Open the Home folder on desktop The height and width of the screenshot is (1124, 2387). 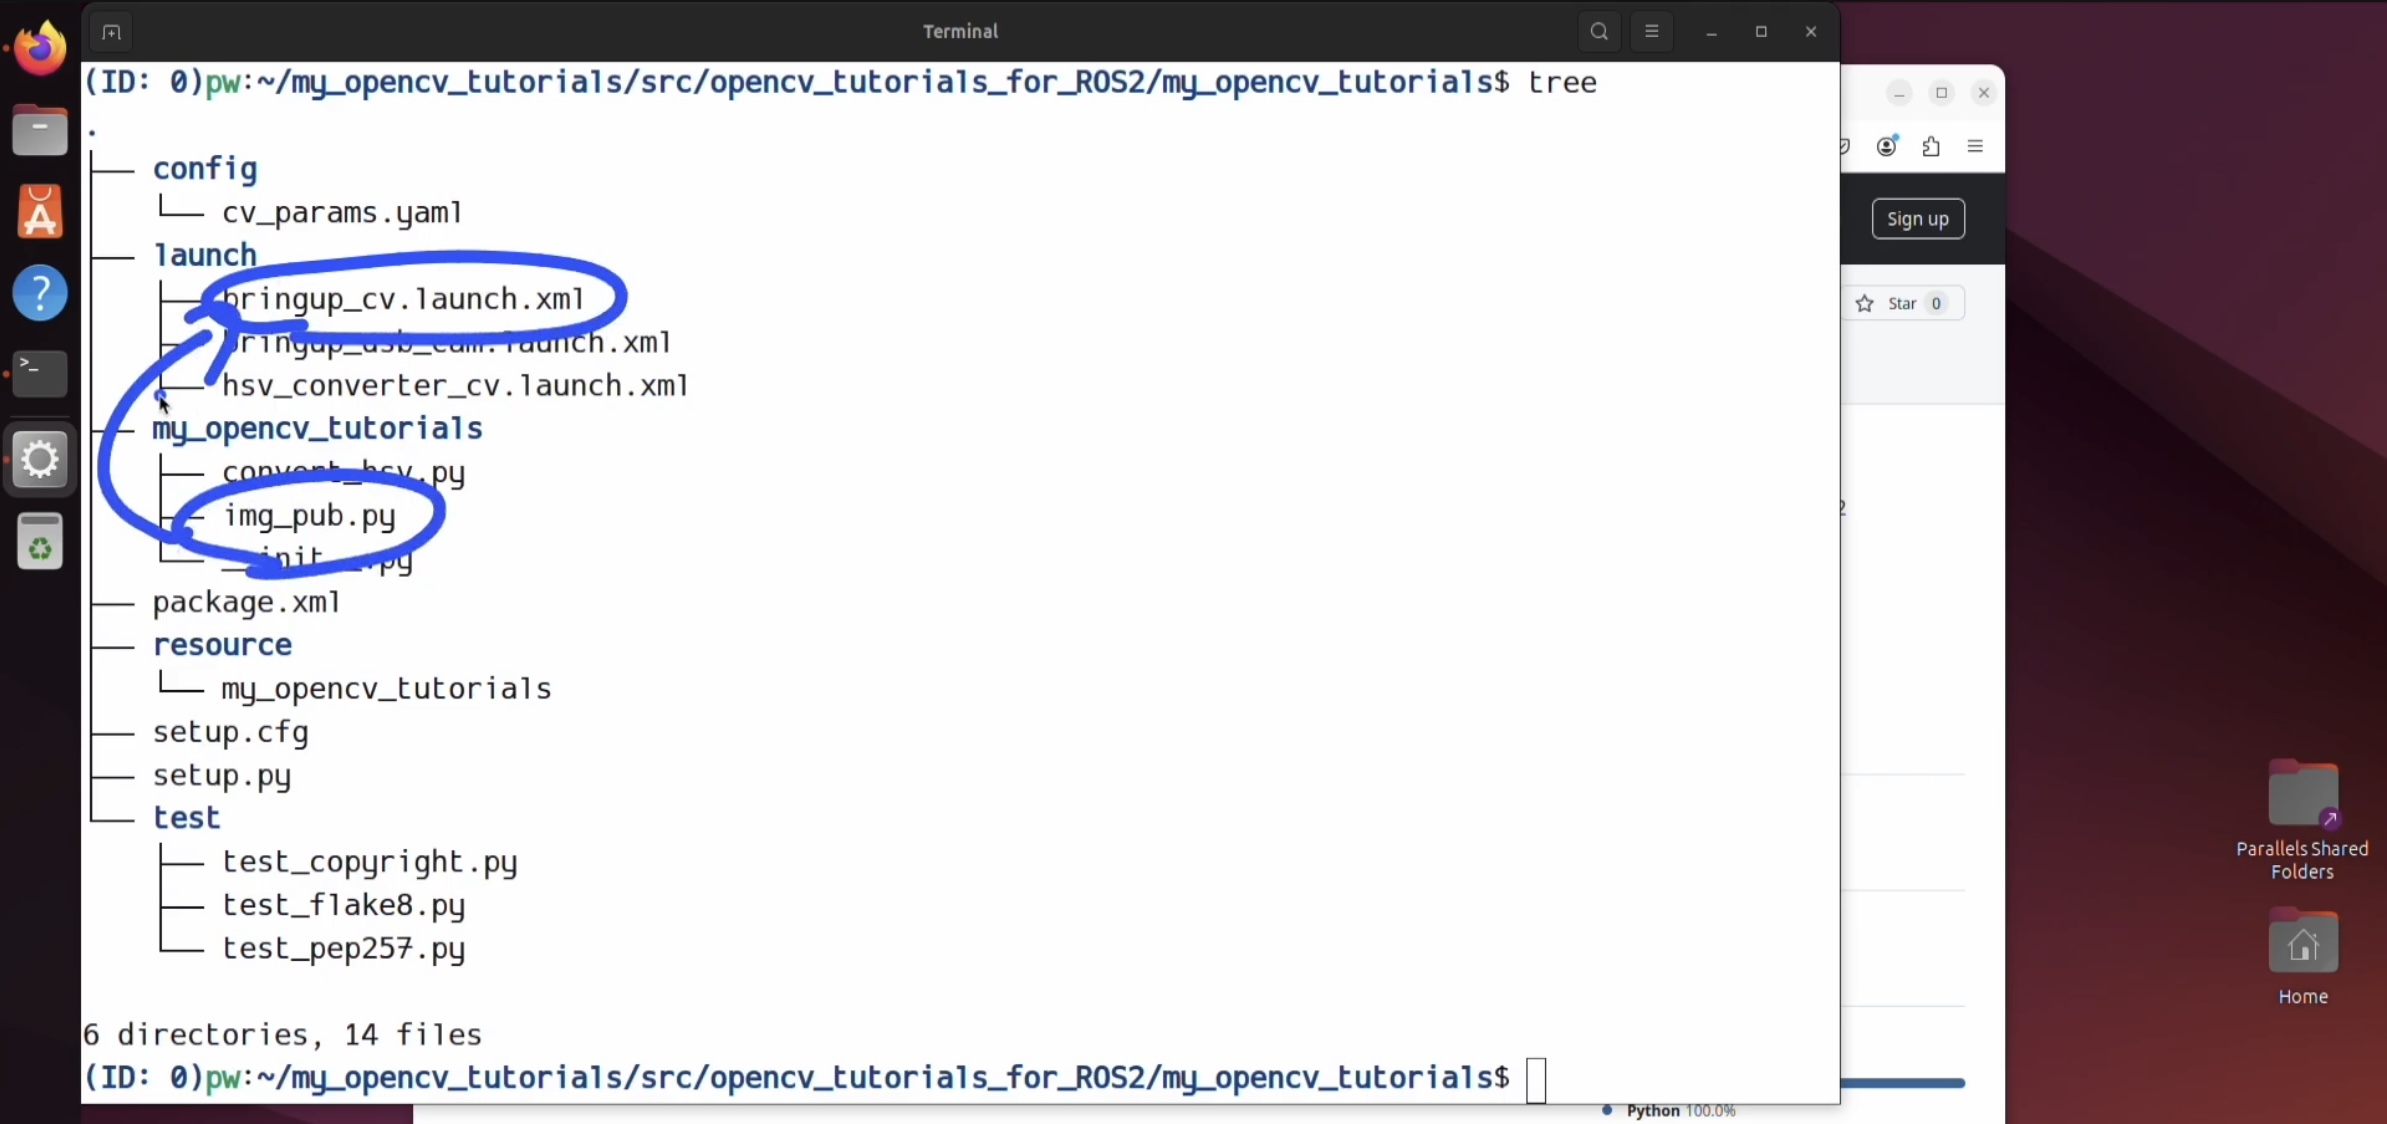pyautogui.click(x=2302, y=943)
